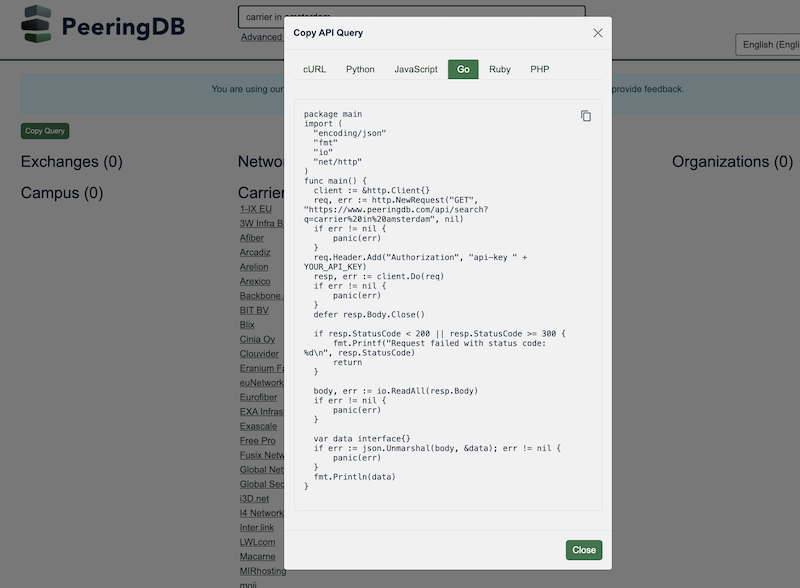Open the EXA Infrastructure carrier link
The height and width of the screenshot is (588, 800).
(x=261, y=412)
